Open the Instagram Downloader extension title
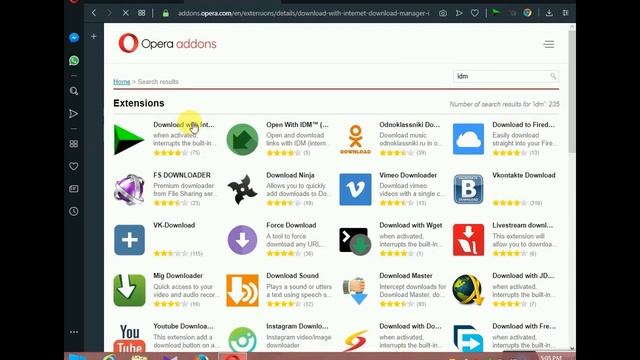Screen dimensions: 640x360 297,326
